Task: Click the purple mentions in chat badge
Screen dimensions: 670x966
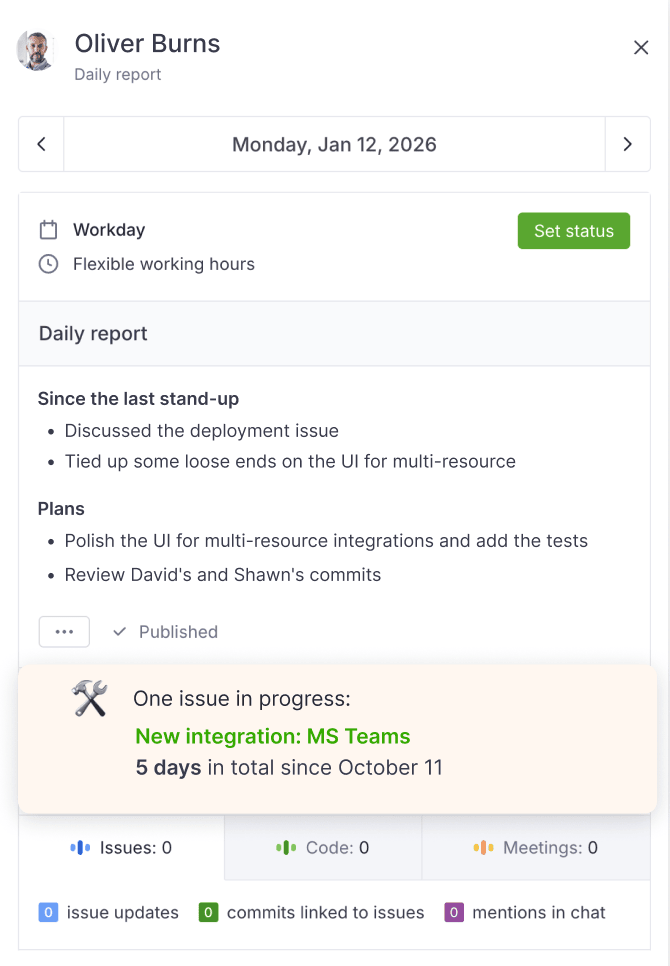Action: click(454, 912)
